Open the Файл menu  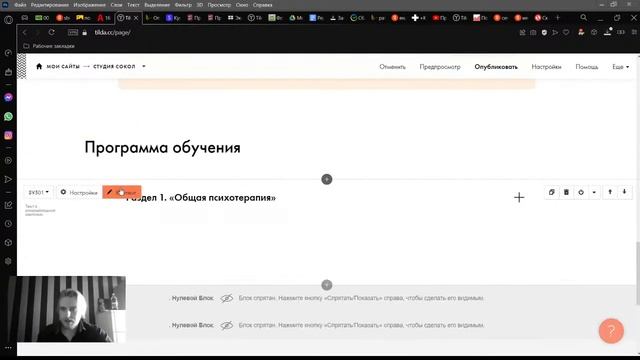tap(20, 5)
